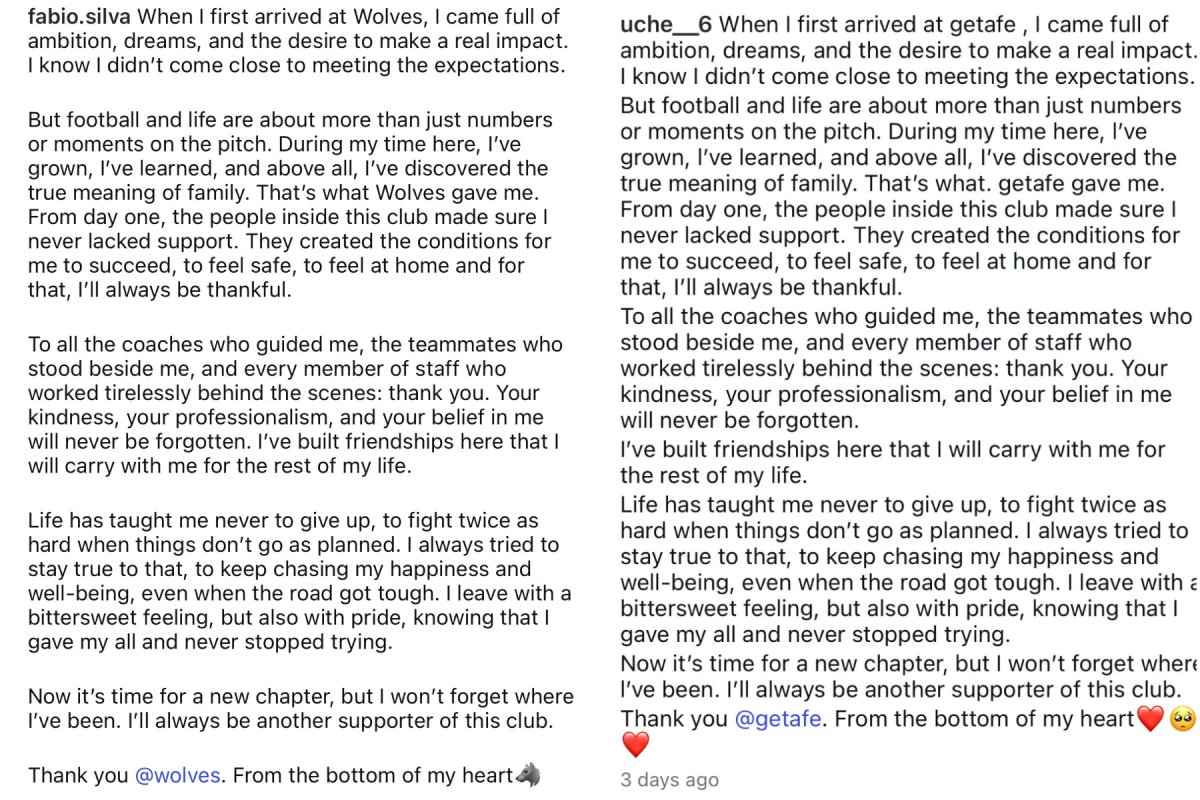
Task: Click the red heart emoji beside the pleading face
Action: pos(1152,718)
